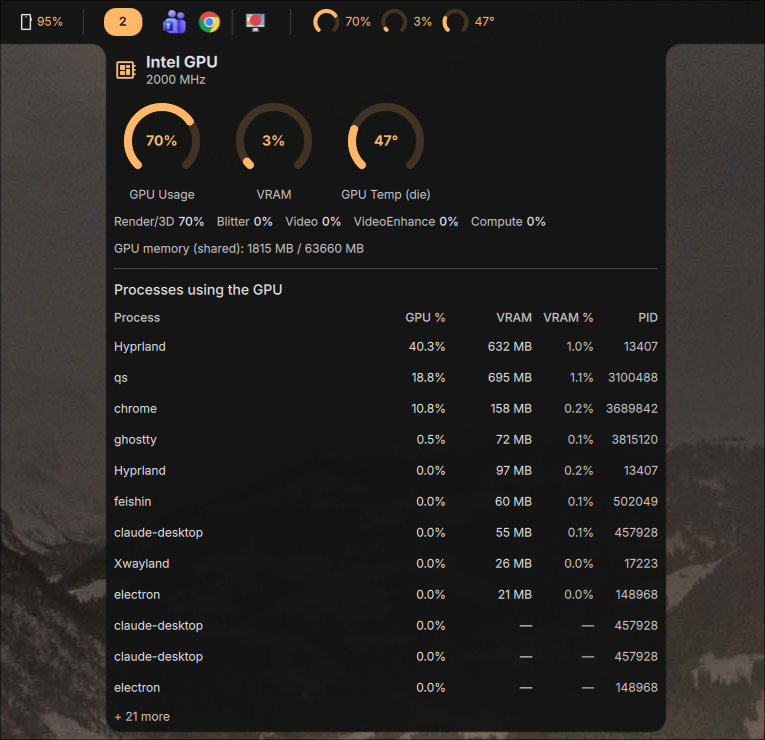Screen dimensions: 765x740
Task: Click the 95% battery percentage text
Action: [50, 22]
